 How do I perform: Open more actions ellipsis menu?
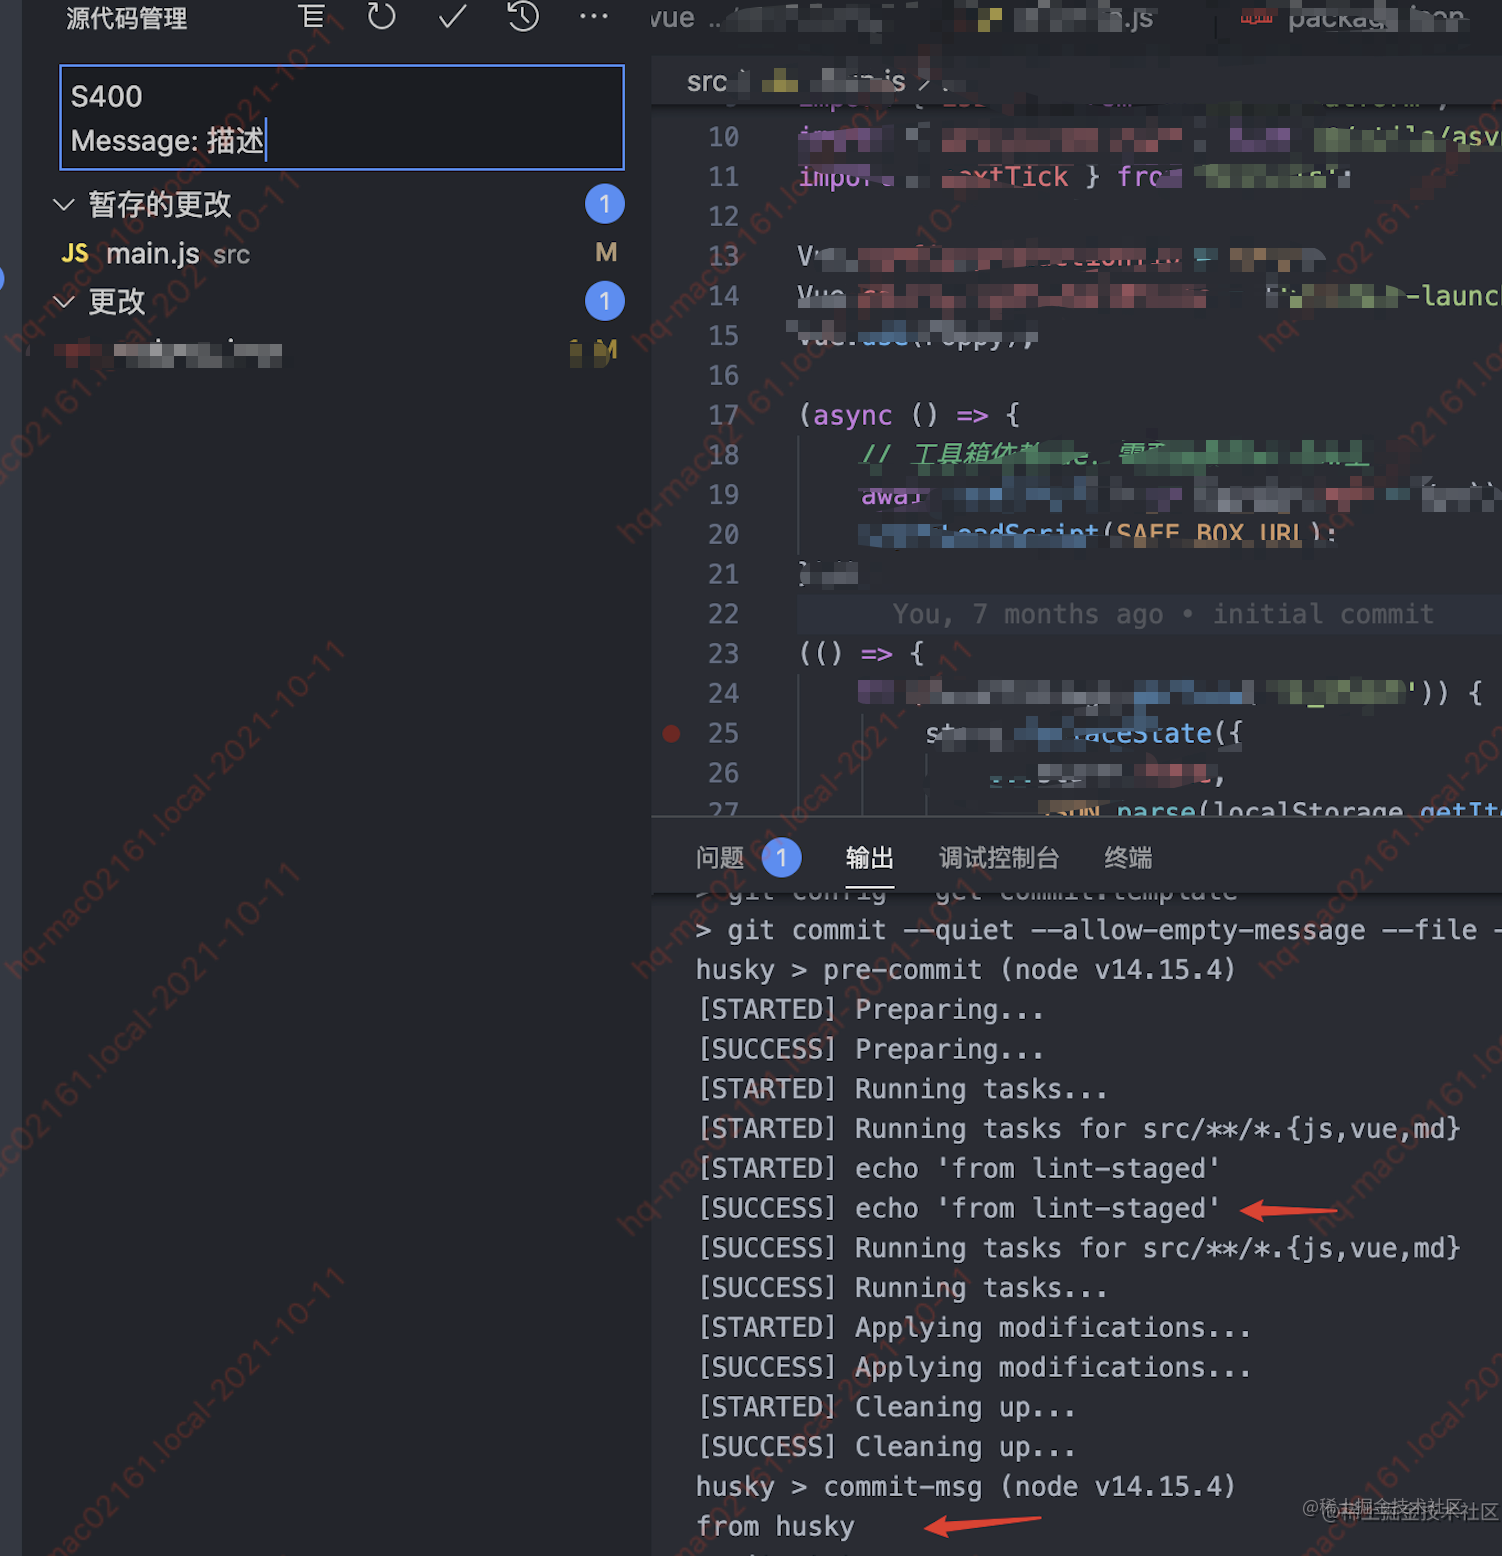594,16
